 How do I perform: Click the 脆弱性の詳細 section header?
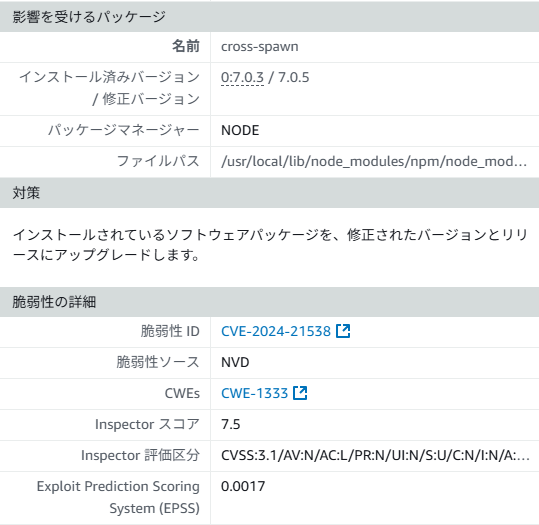[x=270, y=302]
